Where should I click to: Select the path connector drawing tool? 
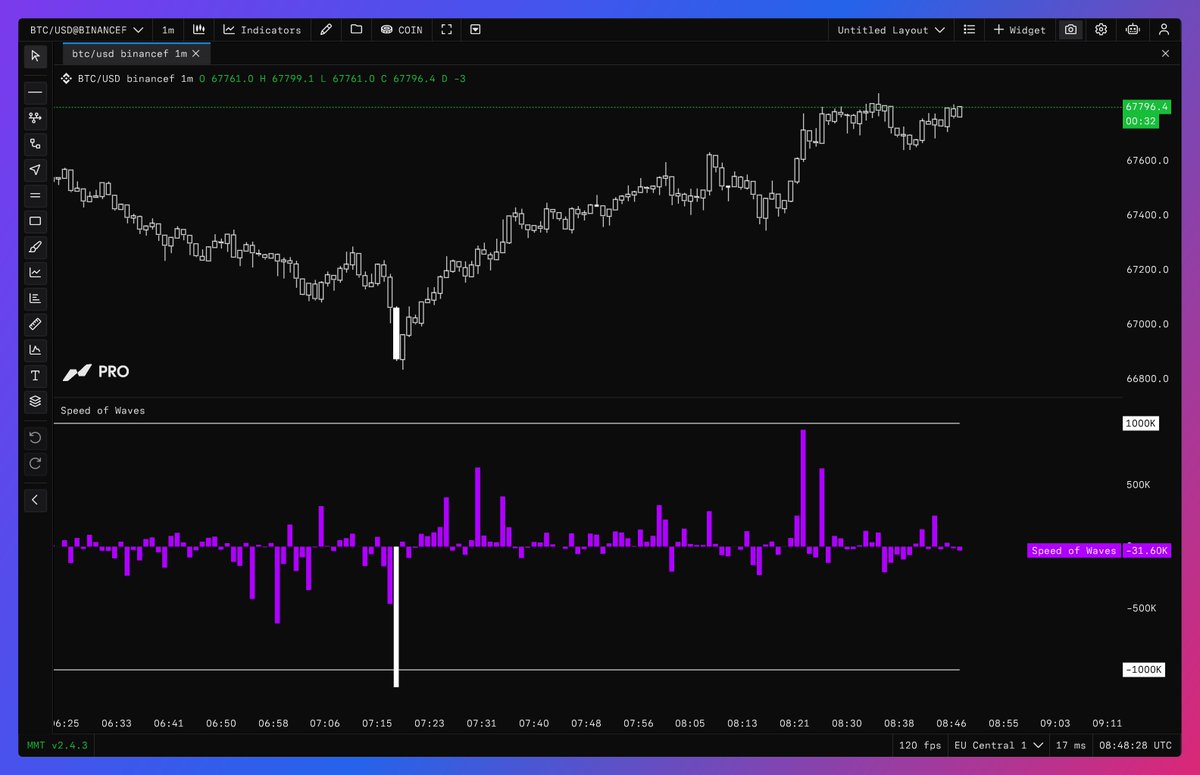click(35, 143)
